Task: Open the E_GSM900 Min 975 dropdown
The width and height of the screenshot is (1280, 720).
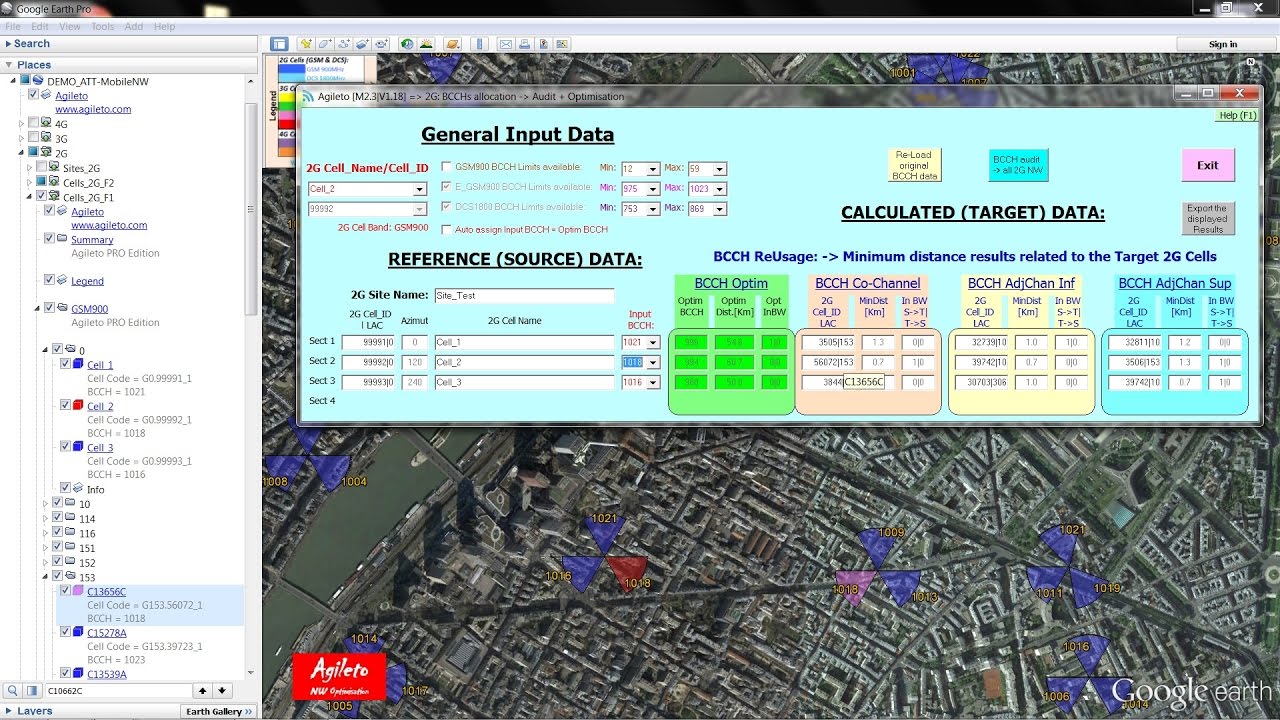Action: point(653,189)
